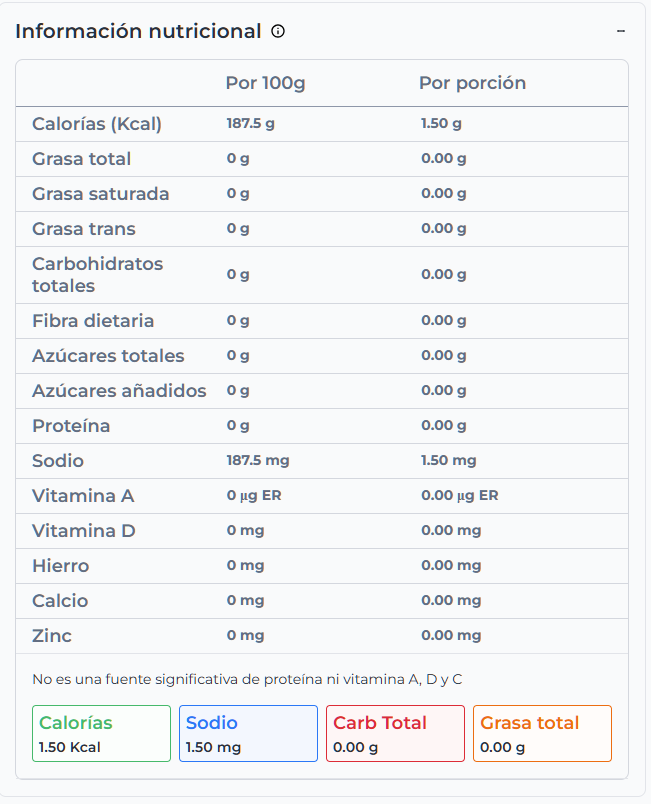Screen dimensions: 651x804
Task: Click the Zinc row label
Action: 52,636
